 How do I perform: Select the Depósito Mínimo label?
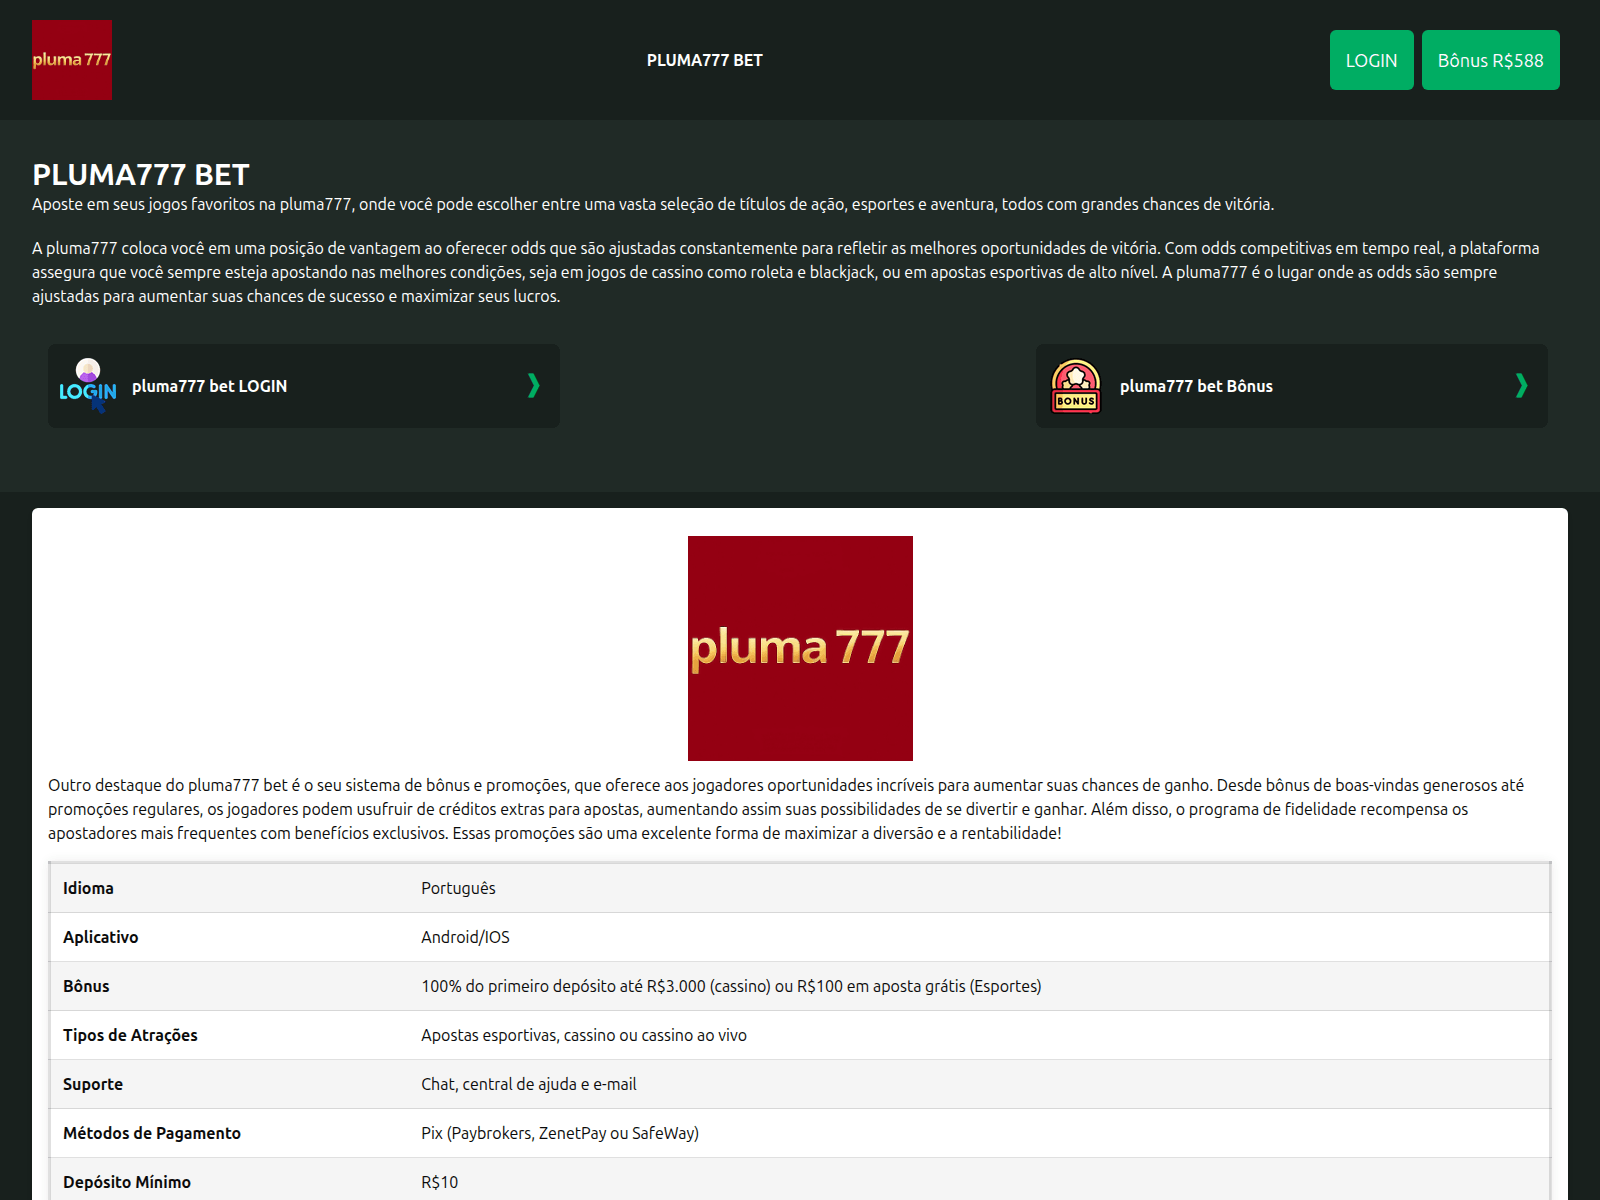coord(127,1182)
